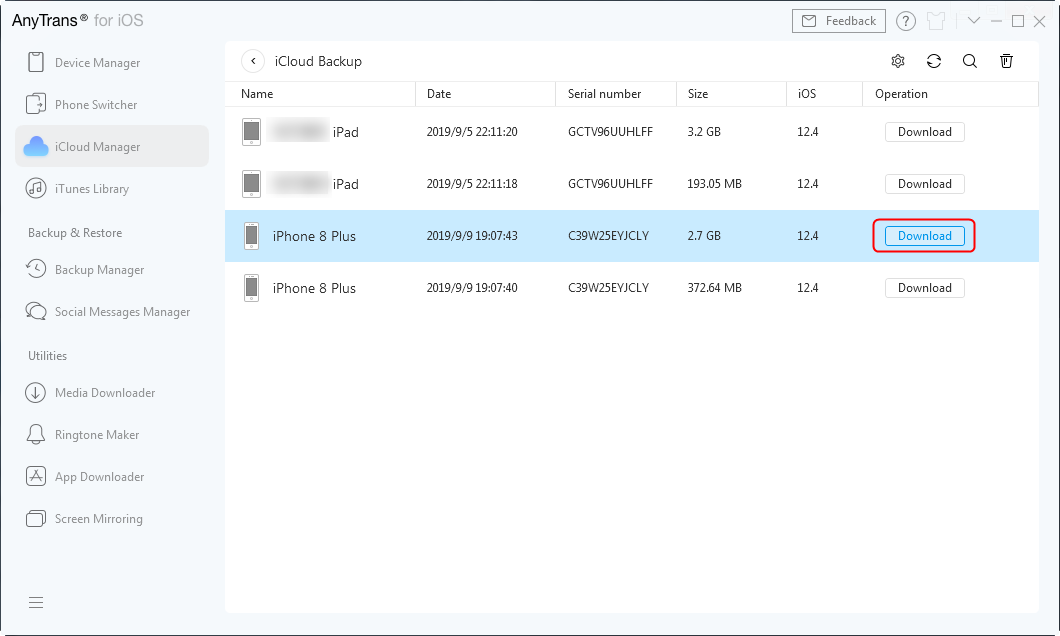Go back using the arrow beside iCloud Backup
Image resolution: width=1060 pixels, height=636 pixels.
click(253, 61)
